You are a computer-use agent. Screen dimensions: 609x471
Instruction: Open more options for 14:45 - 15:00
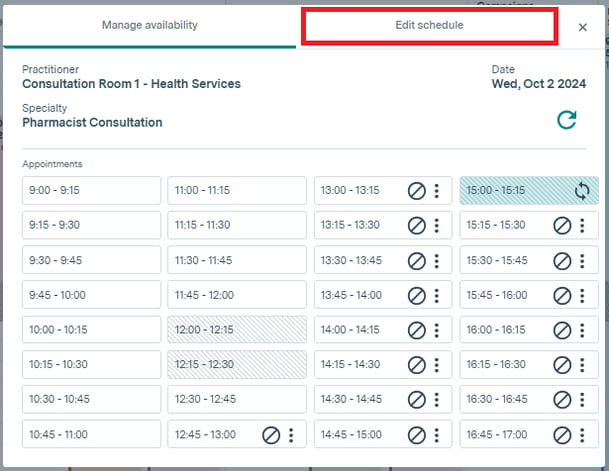click(437, 435)
